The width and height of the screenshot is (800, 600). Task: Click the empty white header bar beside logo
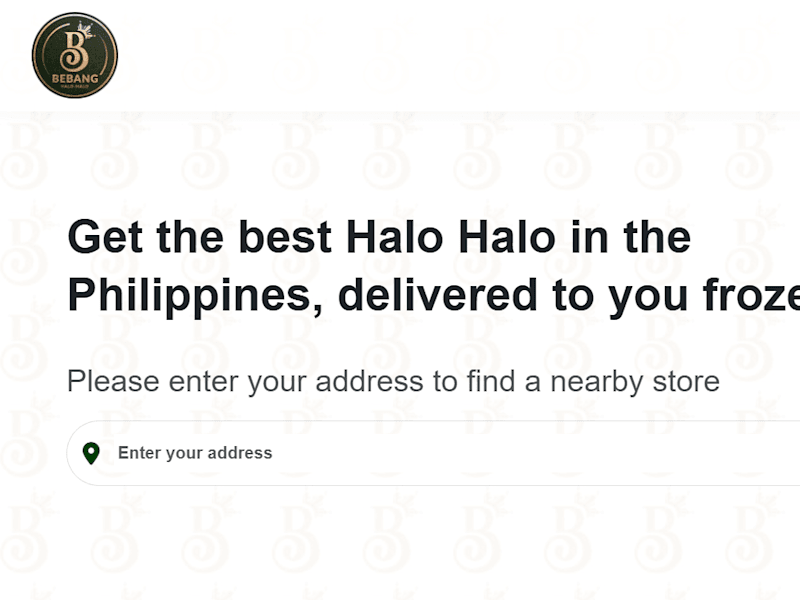pyautogui.click(x=459, y=55)
